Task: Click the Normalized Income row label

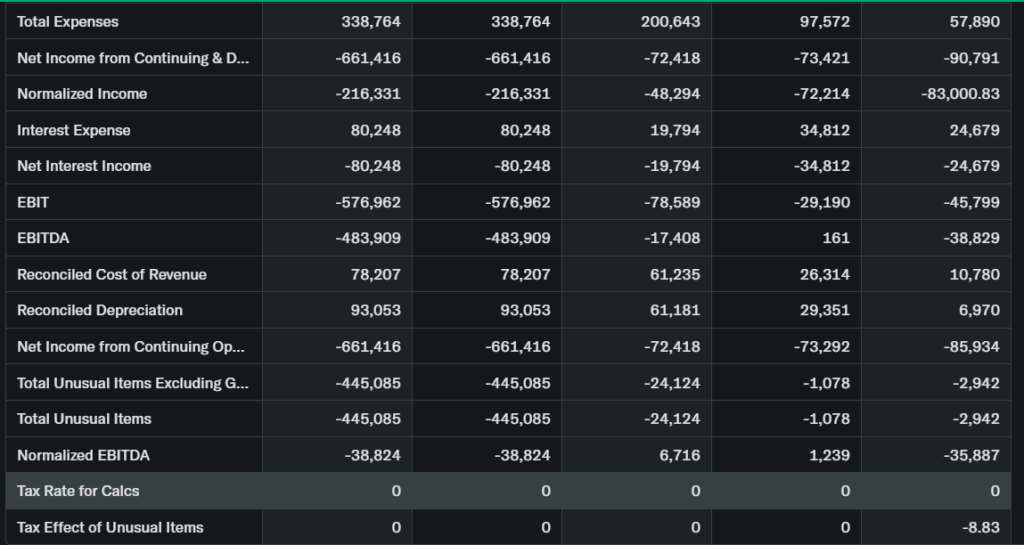Action: 82,94
